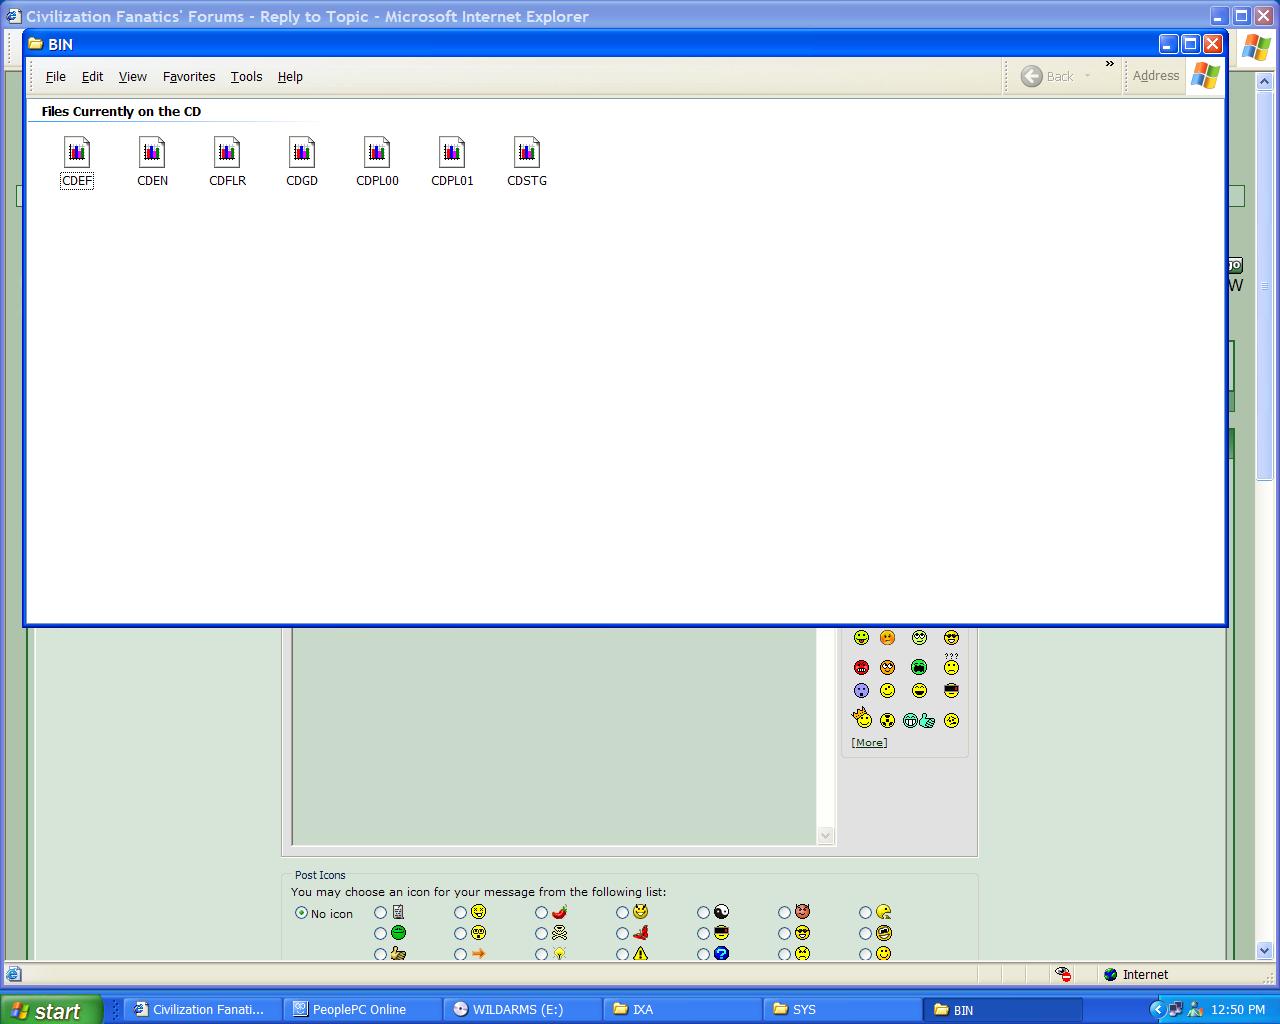Image resolution: width=1280 pixels, height=1024 pixels.
Task: Open the Favorites menu in BIN window
Action: point(189,76)
